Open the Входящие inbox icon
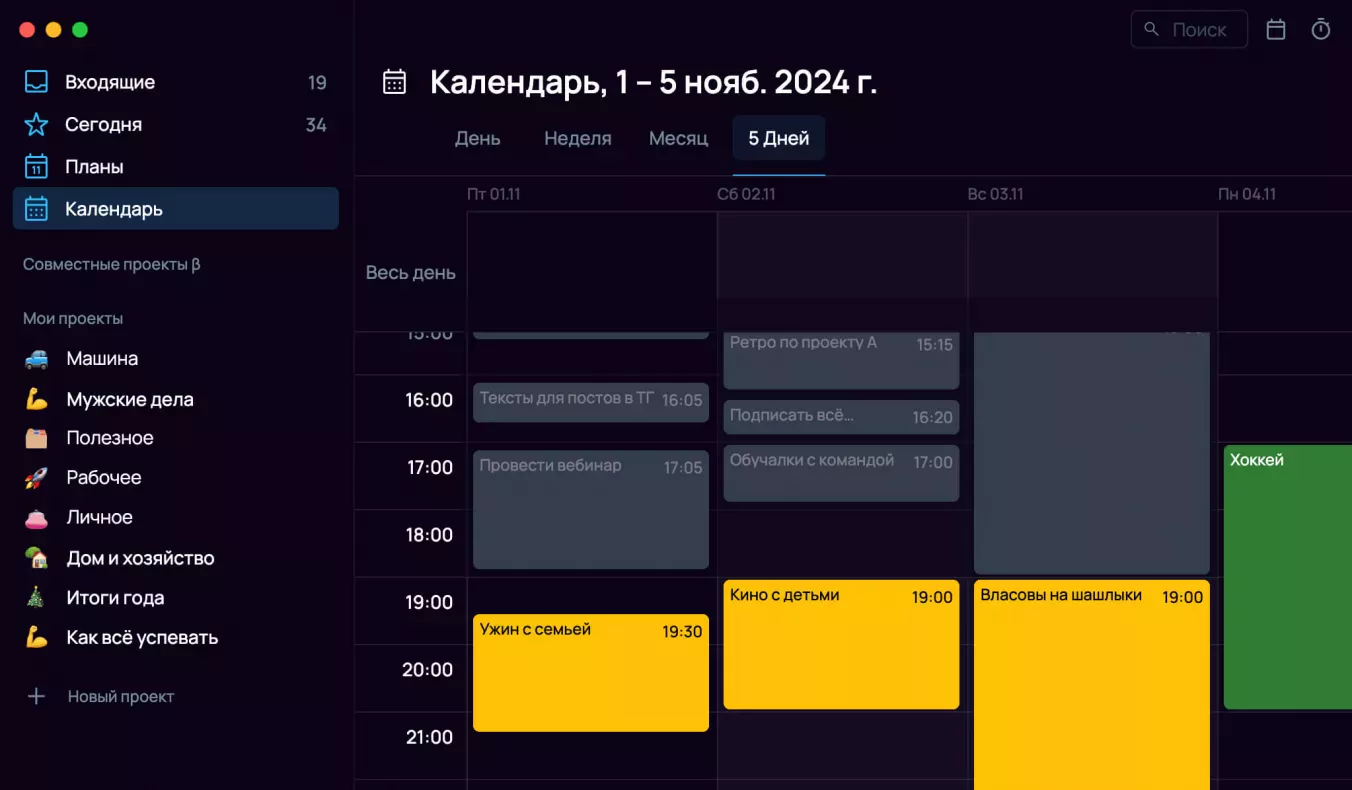1352x790 pixels. pos(36,82)
